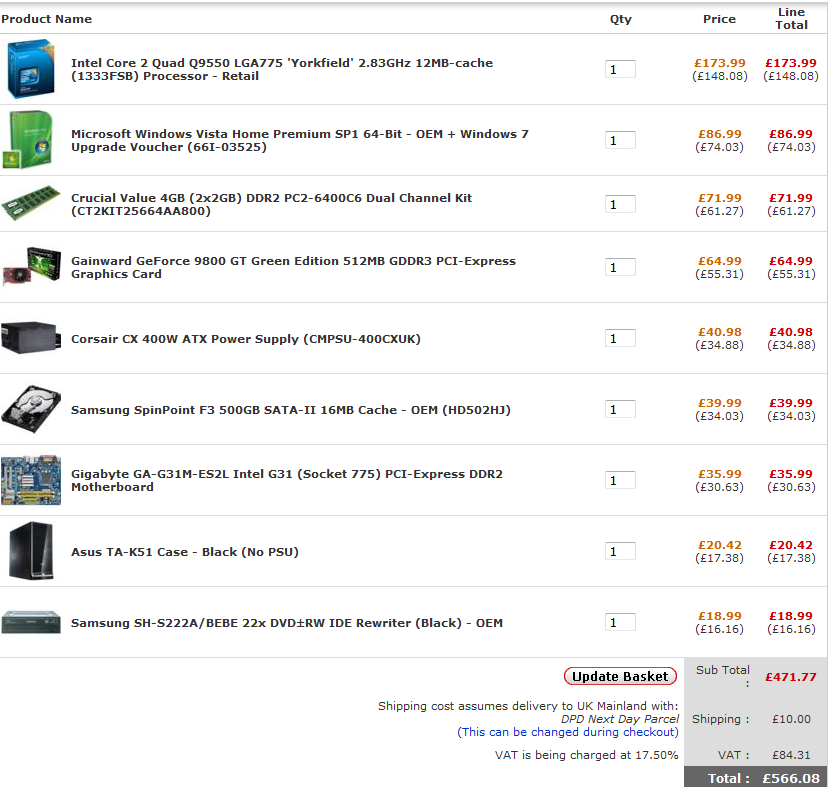This screenshot has height=787, width=835.
Task: Click the Update Basket button
Action: click(620, 676)
